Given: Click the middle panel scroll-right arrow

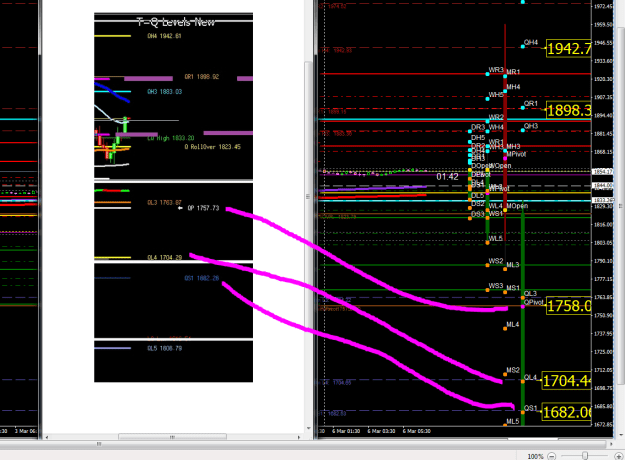Looking at the screenshot, I should pyautogui.click(x=299, y=437).
